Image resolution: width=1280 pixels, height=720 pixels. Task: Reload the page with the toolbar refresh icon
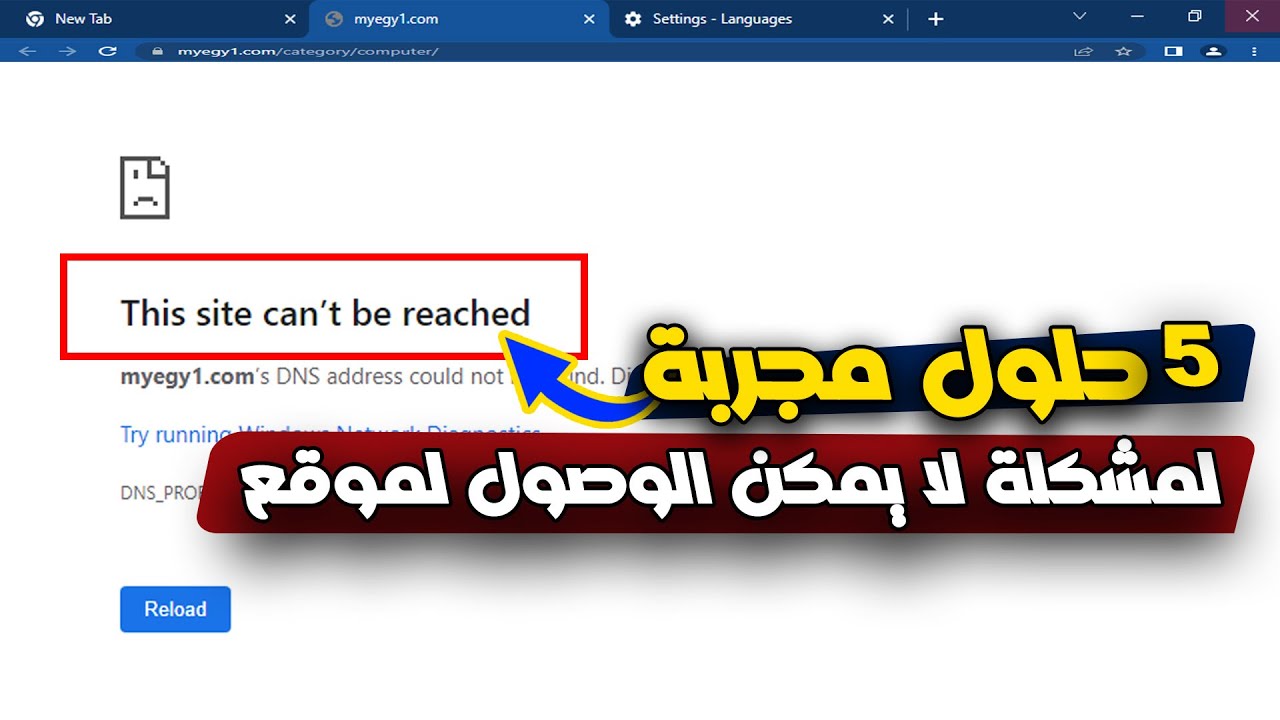[x=108, y=50]
